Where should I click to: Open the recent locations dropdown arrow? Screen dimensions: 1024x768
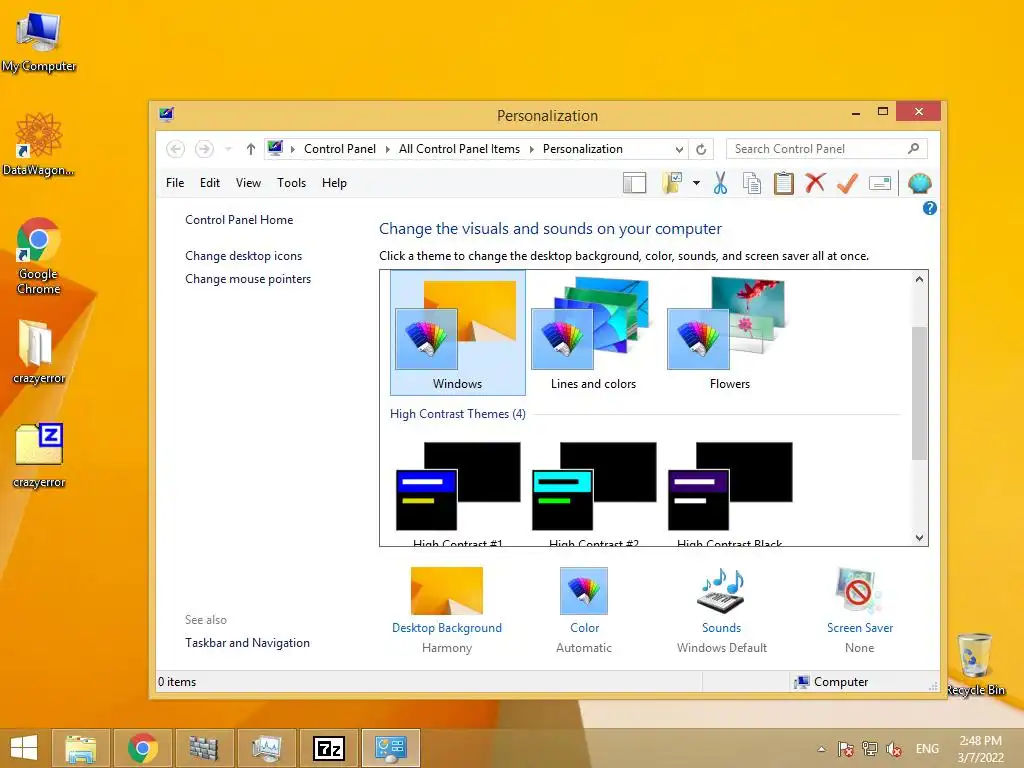[228, 149]
